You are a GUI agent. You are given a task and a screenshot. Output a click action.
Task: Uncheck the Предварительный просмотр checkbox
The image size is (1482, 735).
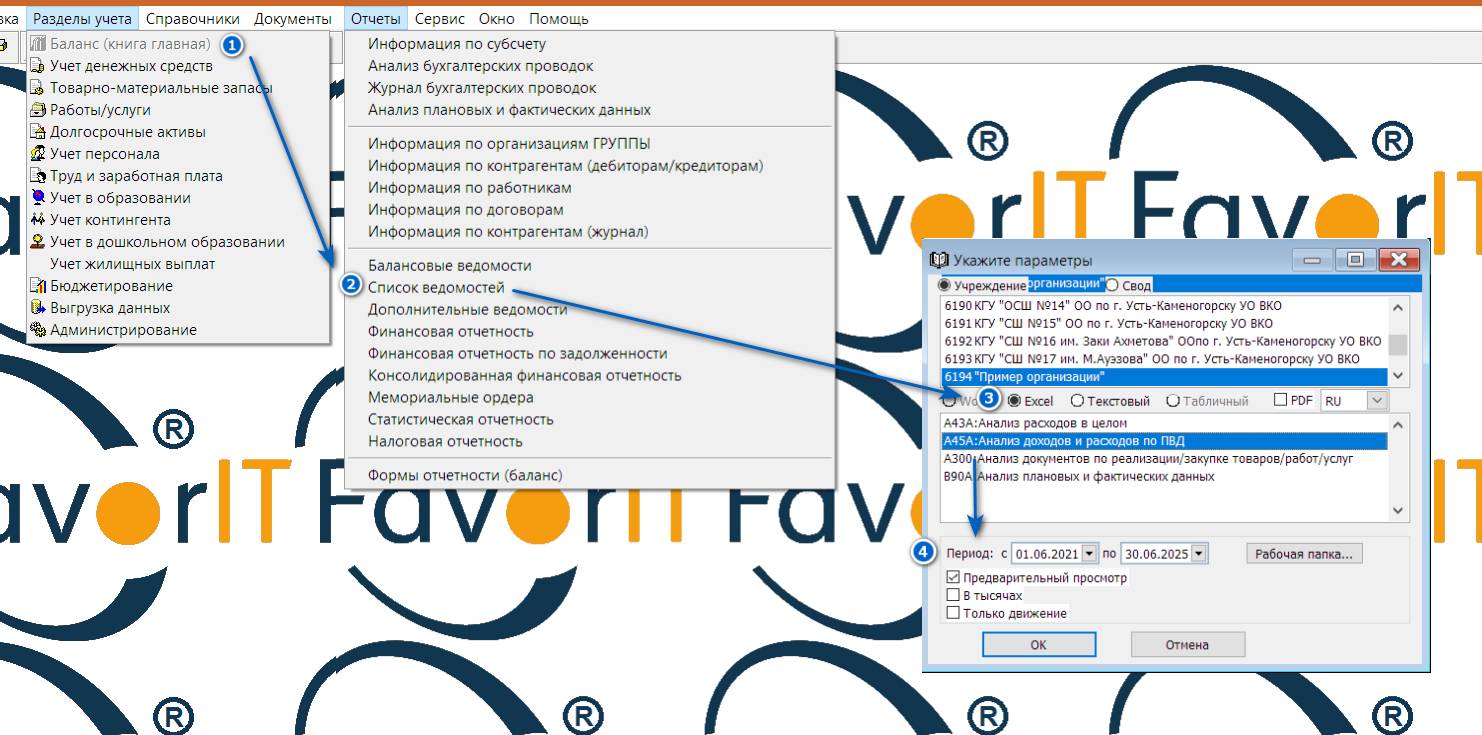953,578
